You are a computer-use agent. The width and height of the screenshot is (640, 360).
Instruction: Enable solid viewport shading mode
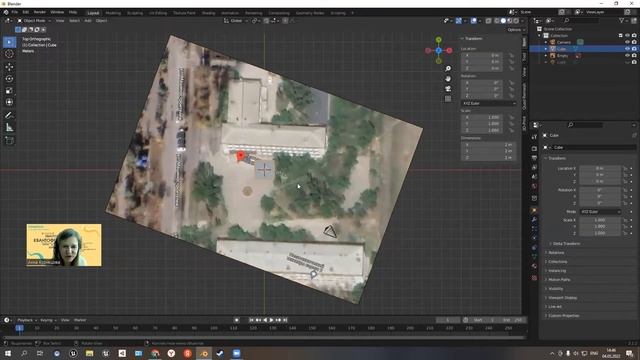click(x=503, y=21)
